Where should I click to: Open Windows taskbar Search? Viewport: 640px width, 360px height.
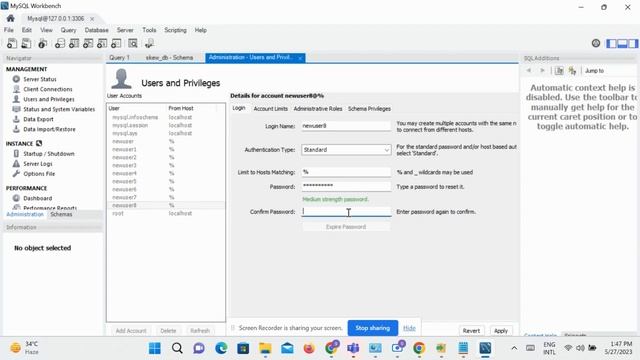177,348
